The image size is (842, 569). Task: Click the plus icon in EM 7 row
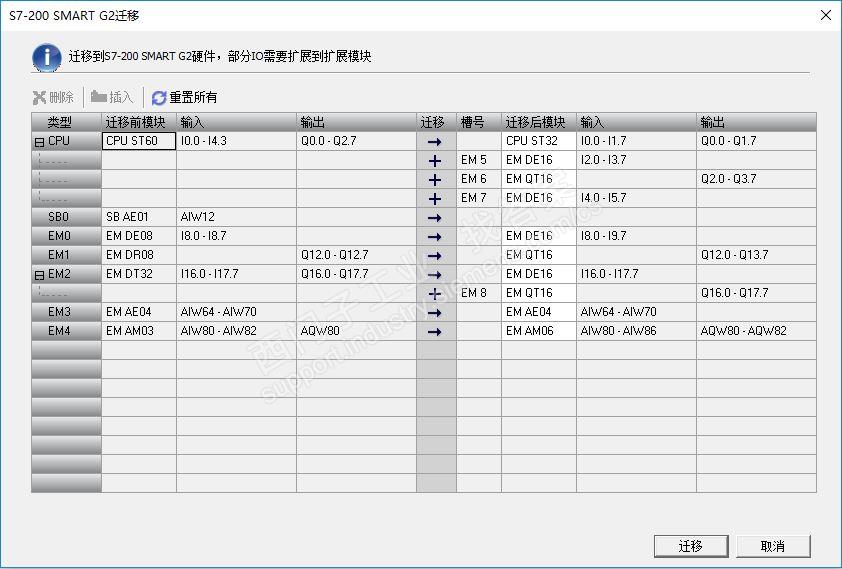435,199
